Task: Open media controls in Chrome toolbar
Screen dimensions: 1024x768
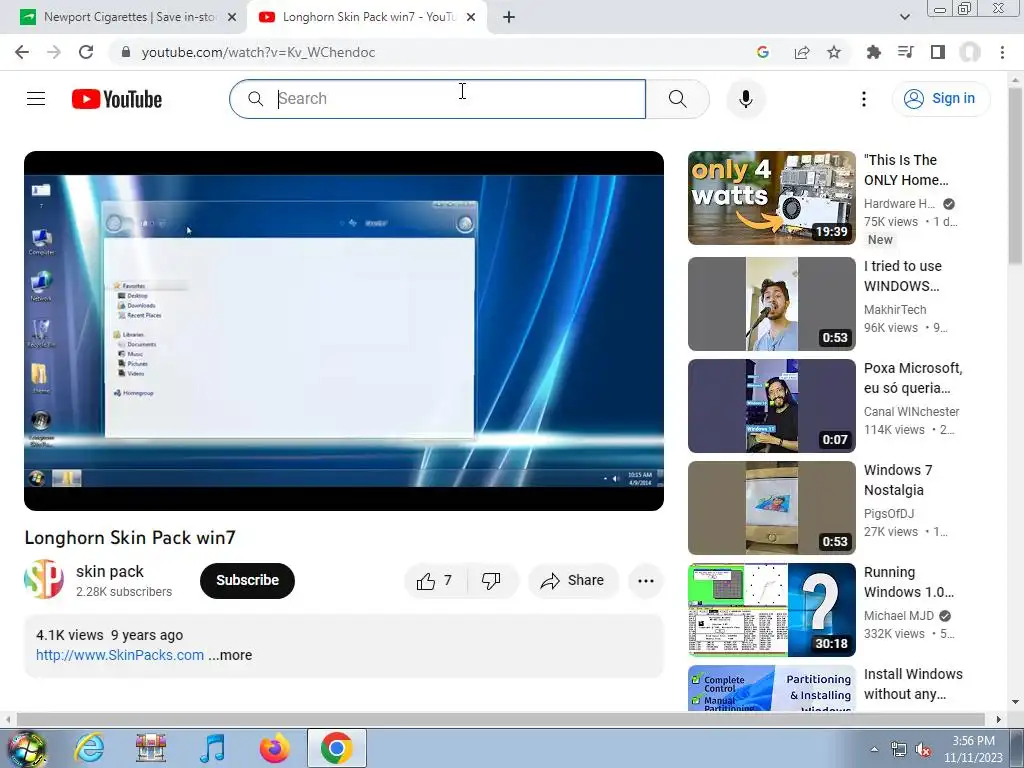Action: 905,52
